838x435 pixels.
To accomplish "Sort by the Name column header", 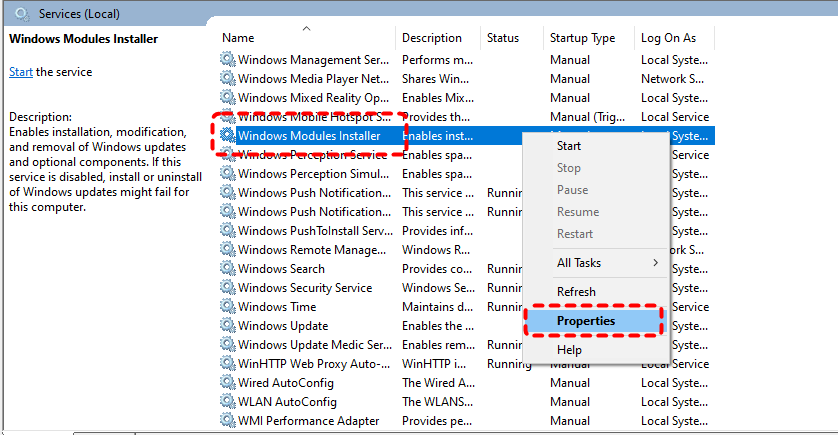I will (239, 38).
